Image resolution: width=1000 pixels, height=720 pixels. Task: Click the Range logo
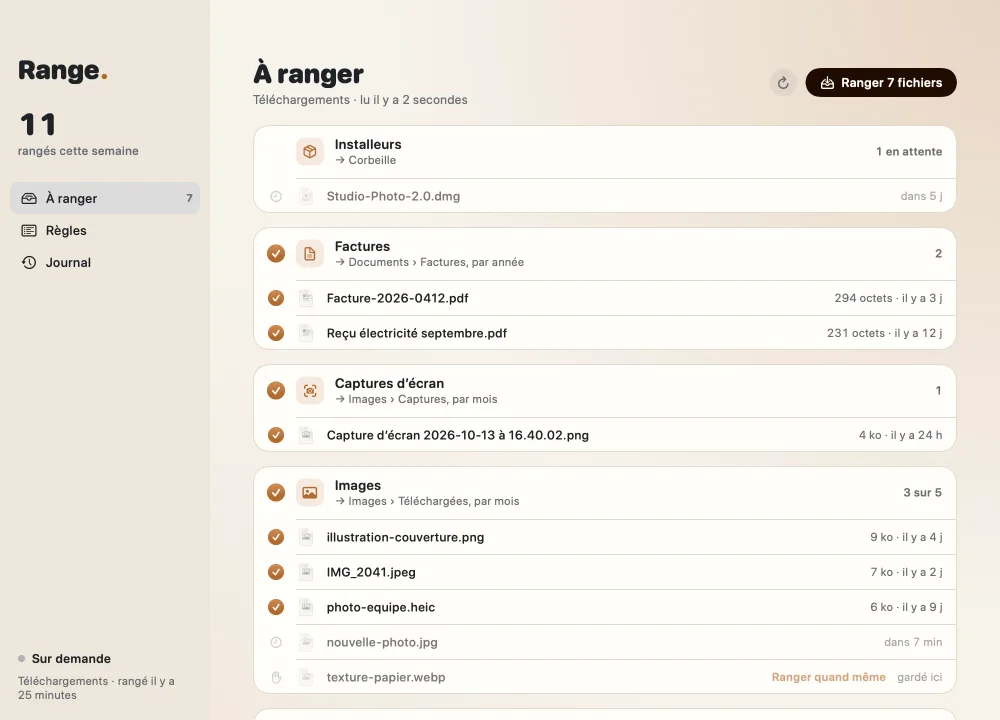coord(62,70)
